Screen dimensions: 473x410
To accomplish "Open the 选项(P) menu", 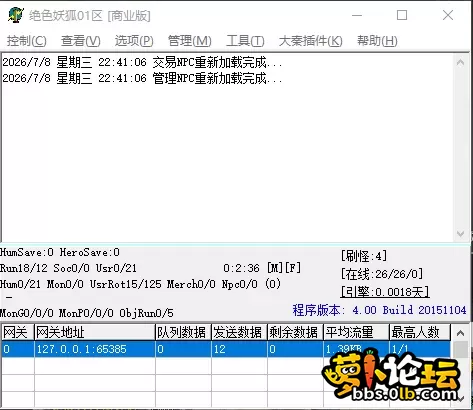I will [x=134, y=41].
